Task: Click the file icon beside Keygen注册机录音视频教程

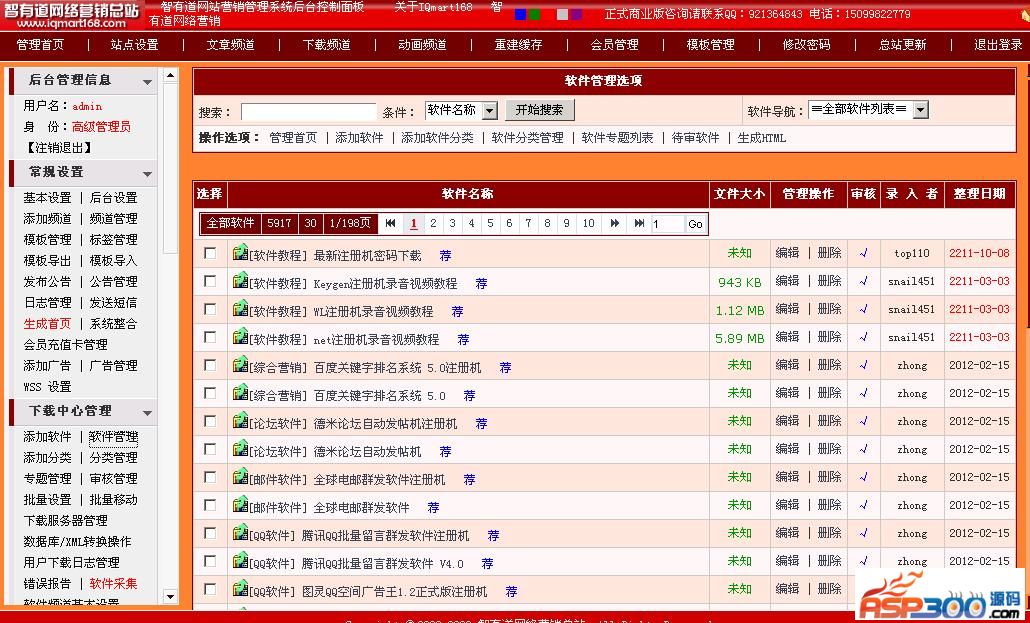Action: [x=240, y=281]
